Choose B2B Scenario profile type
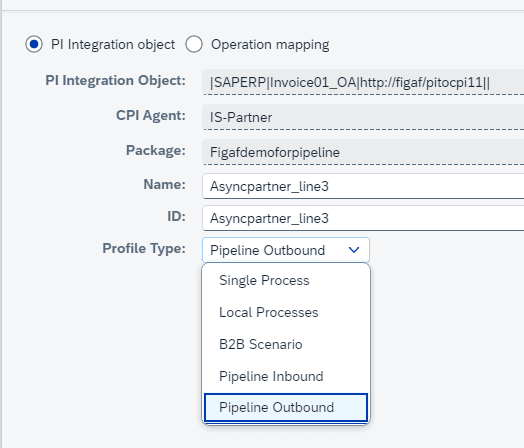Screen dimensions: 524x448 (286, 344)
